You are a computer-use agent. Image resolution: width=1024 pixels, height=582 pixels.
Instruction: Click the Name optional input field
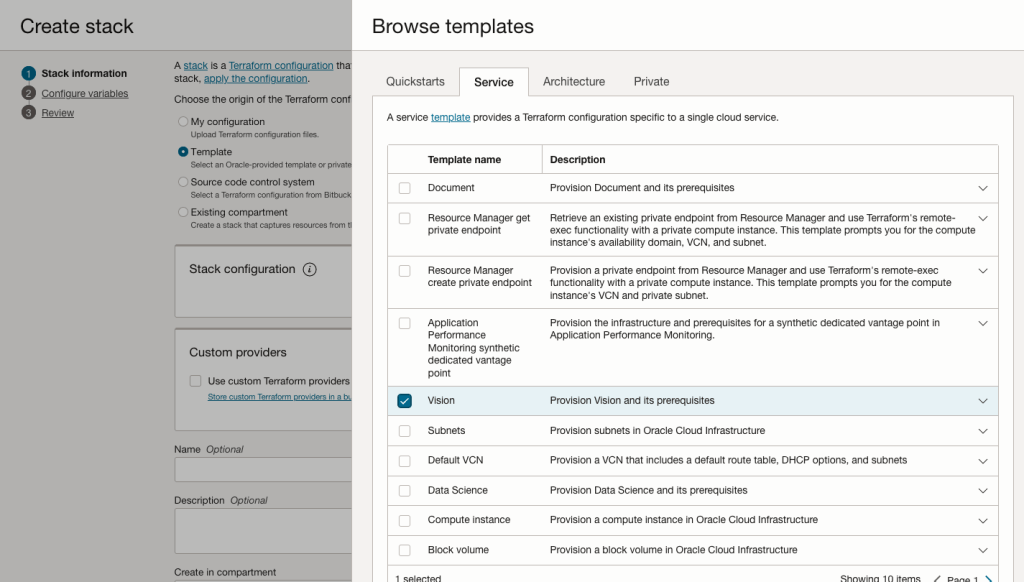(x=262, y=470)
